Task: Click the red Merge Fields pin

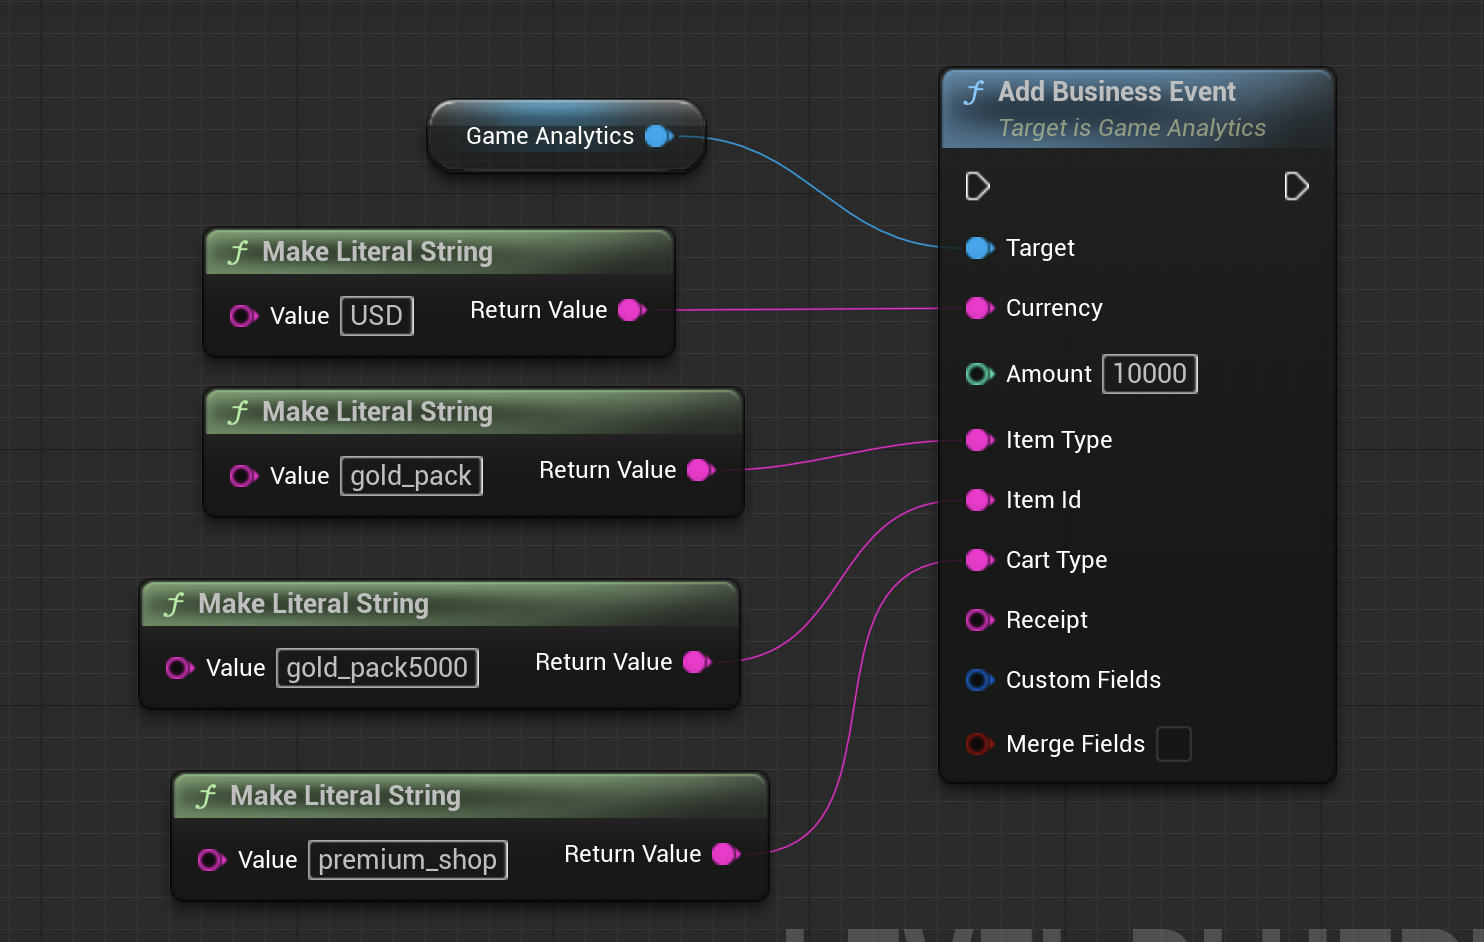Action: 979,744
